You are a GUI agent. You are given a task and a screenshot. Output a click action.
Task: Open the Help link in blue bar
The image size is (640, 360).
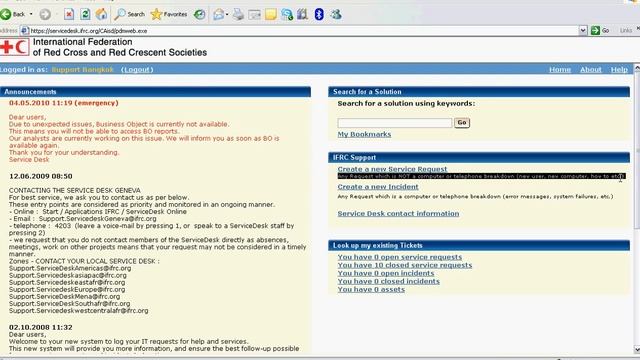(x=619, y=69)
